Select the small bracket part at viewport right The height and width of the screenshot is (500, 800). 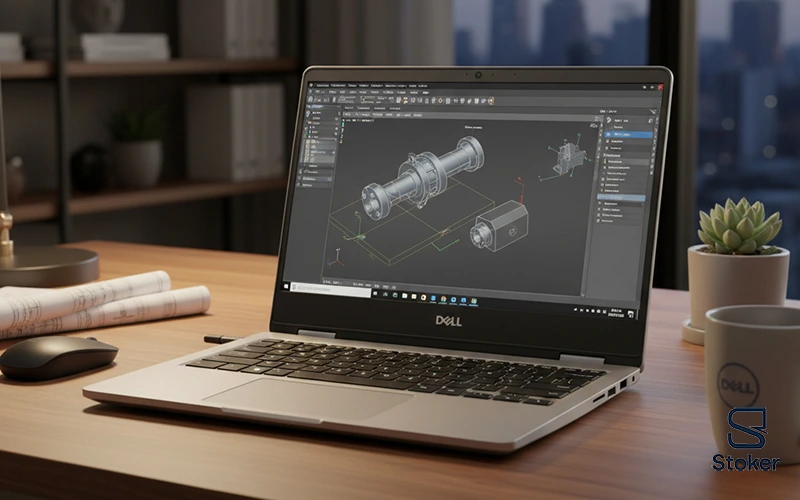click(x=568, y=156)
